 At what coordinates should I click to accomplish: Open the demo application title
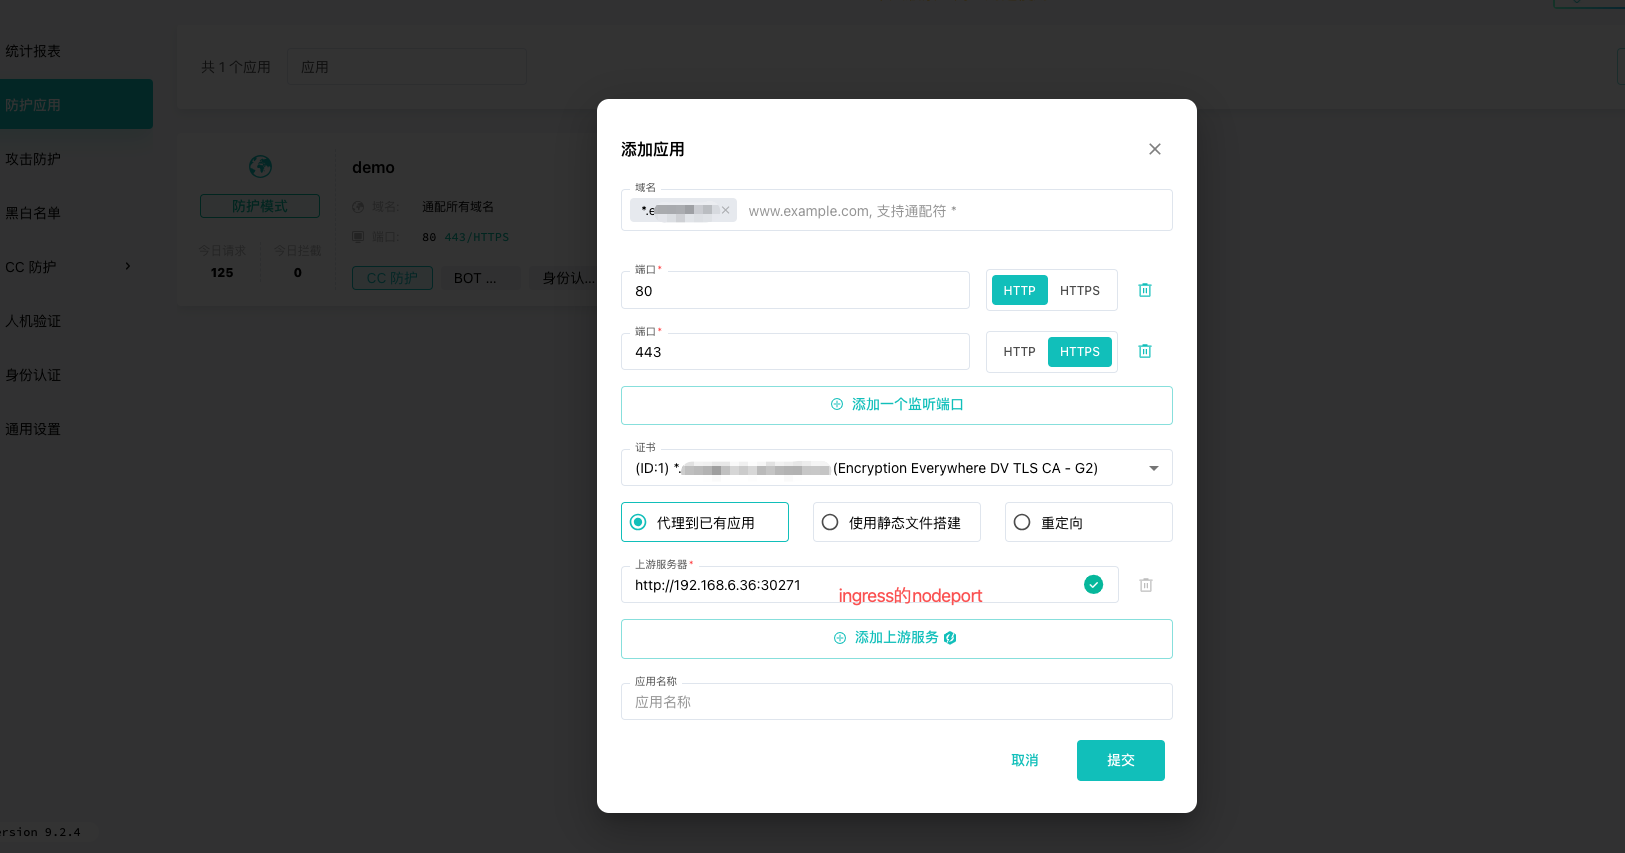click(373, 168)
